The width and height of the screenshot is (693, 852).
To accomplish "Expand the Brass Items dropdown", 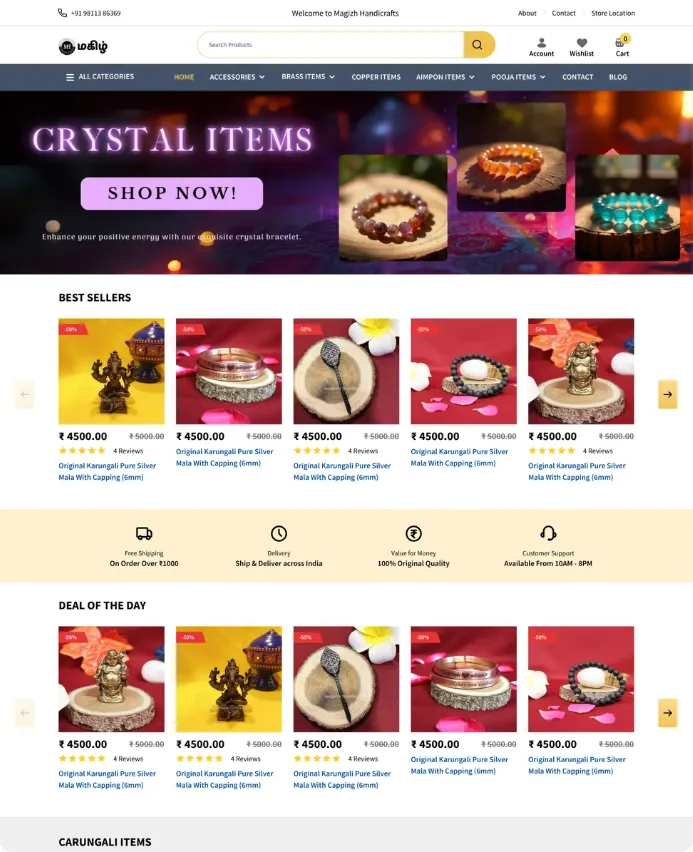I will (308, 77).
